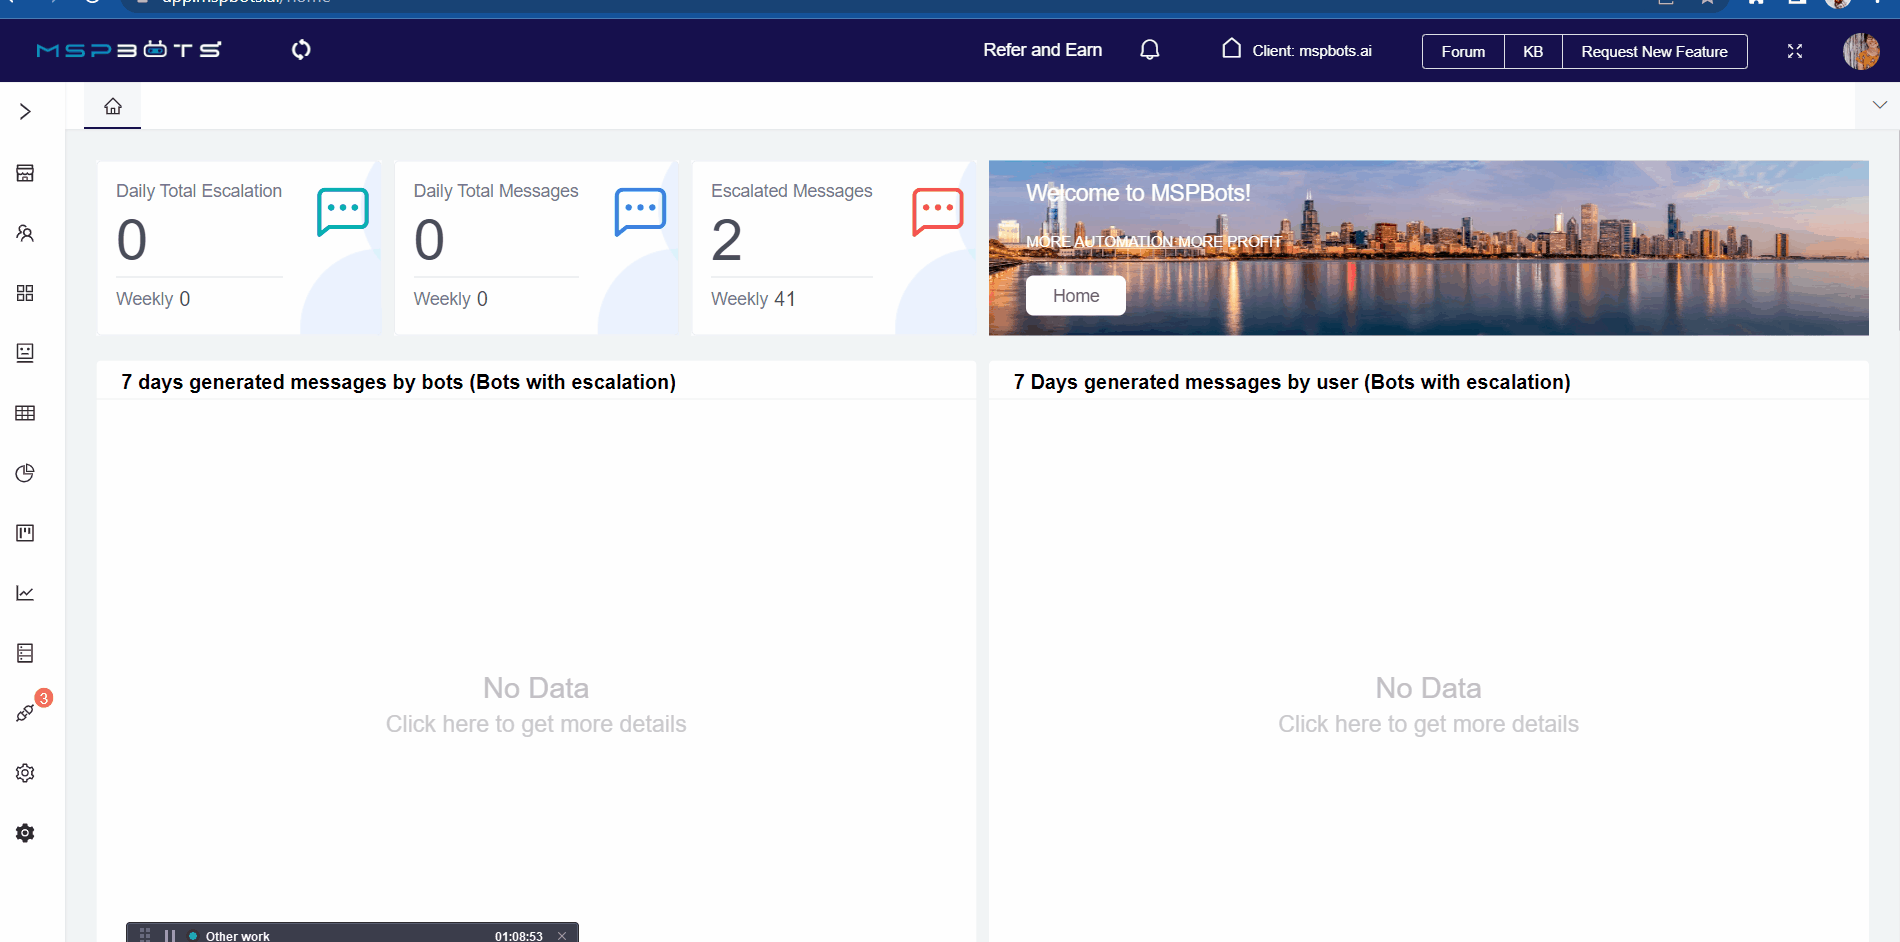
Task: Open Refer and Earn link
Action: pyautogui.click(x=1042, y=49)
